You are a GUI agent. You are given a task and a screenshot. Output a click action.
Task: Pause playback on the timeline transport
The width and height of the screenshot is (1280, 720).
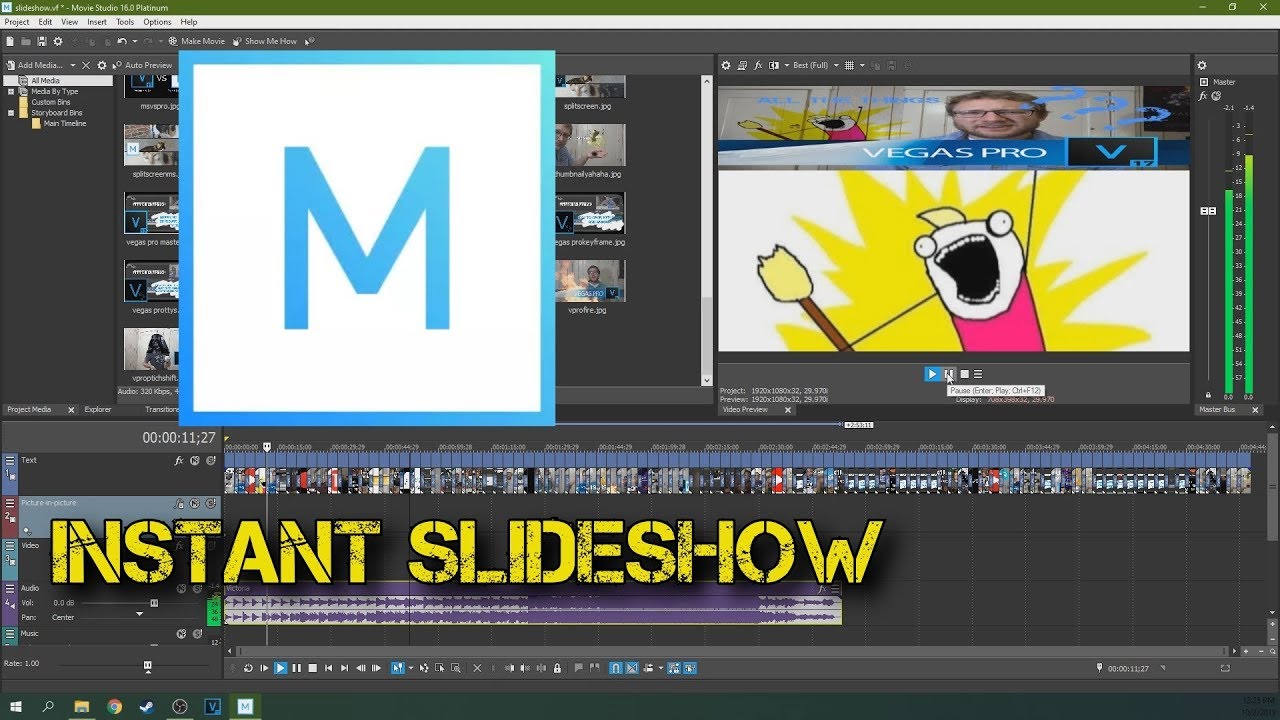(296, 668)
